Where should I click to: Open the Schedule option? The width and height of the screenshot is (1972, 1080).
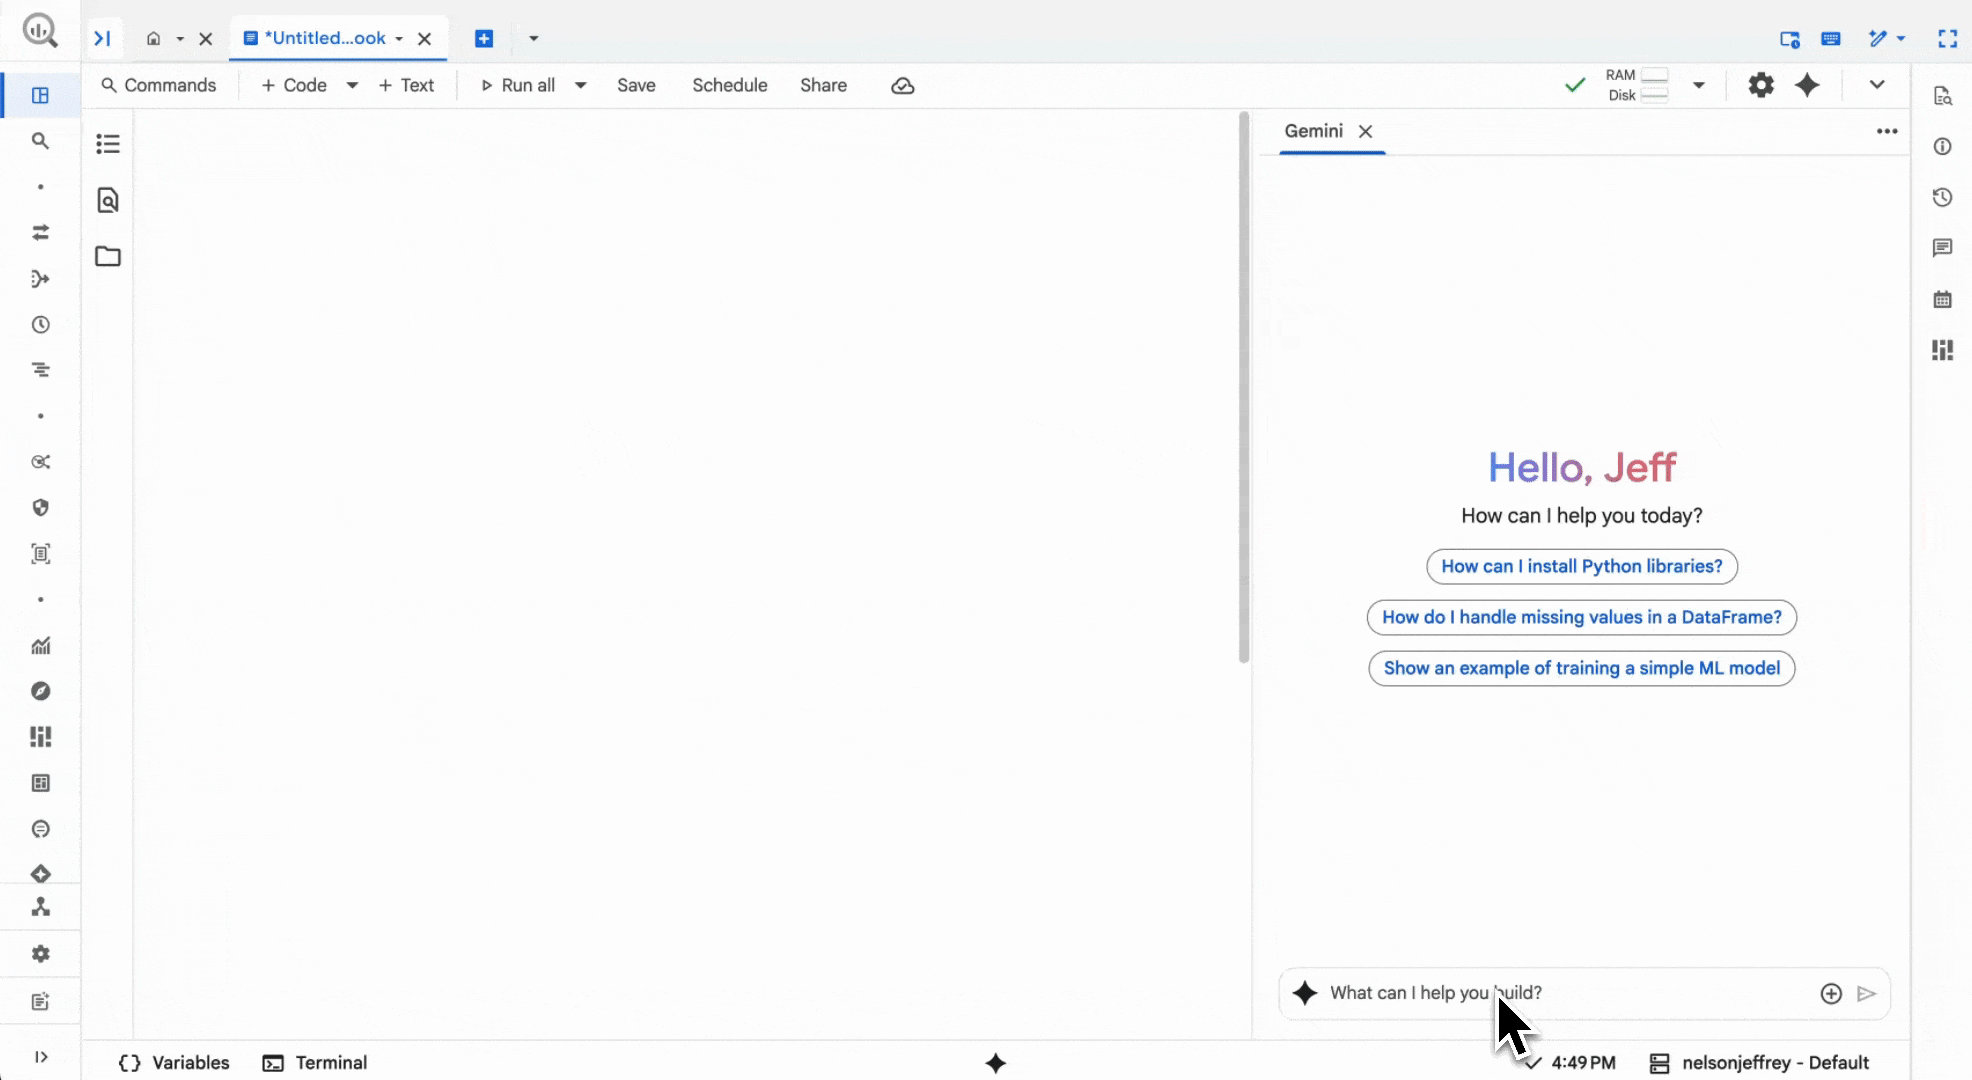tap(730, 85)
